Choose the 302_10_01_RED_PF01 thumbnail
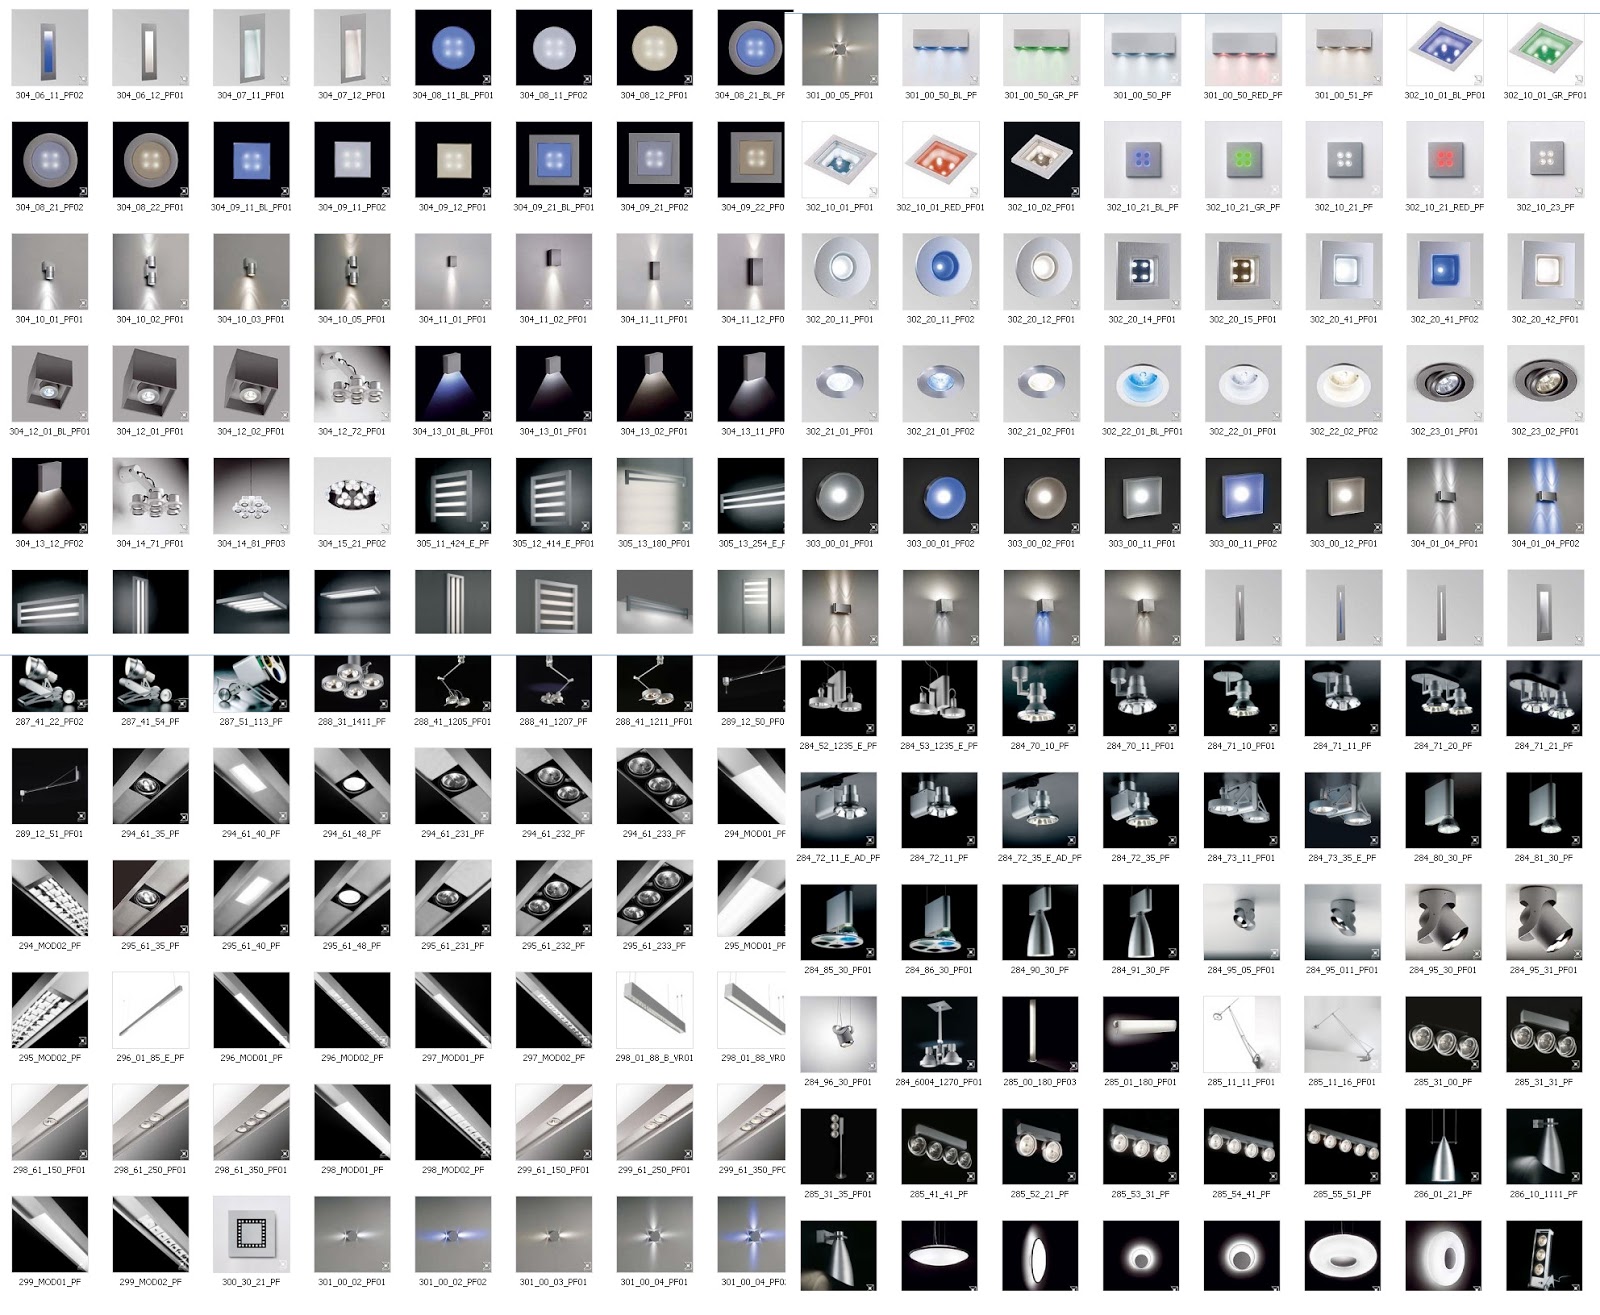Viewport: 1600px width, 1315px height. pyautogui.click(x=940, y=159)
